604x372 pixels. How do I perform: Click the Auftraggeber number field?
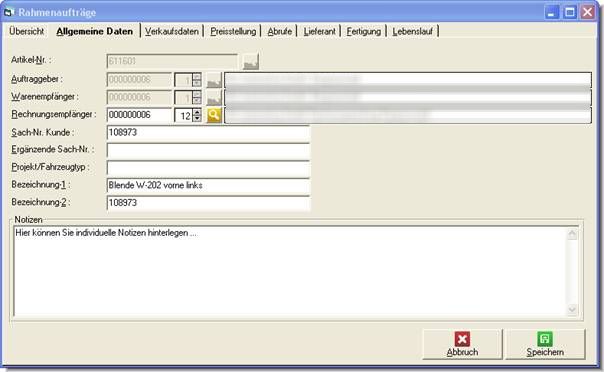point(139,80)
